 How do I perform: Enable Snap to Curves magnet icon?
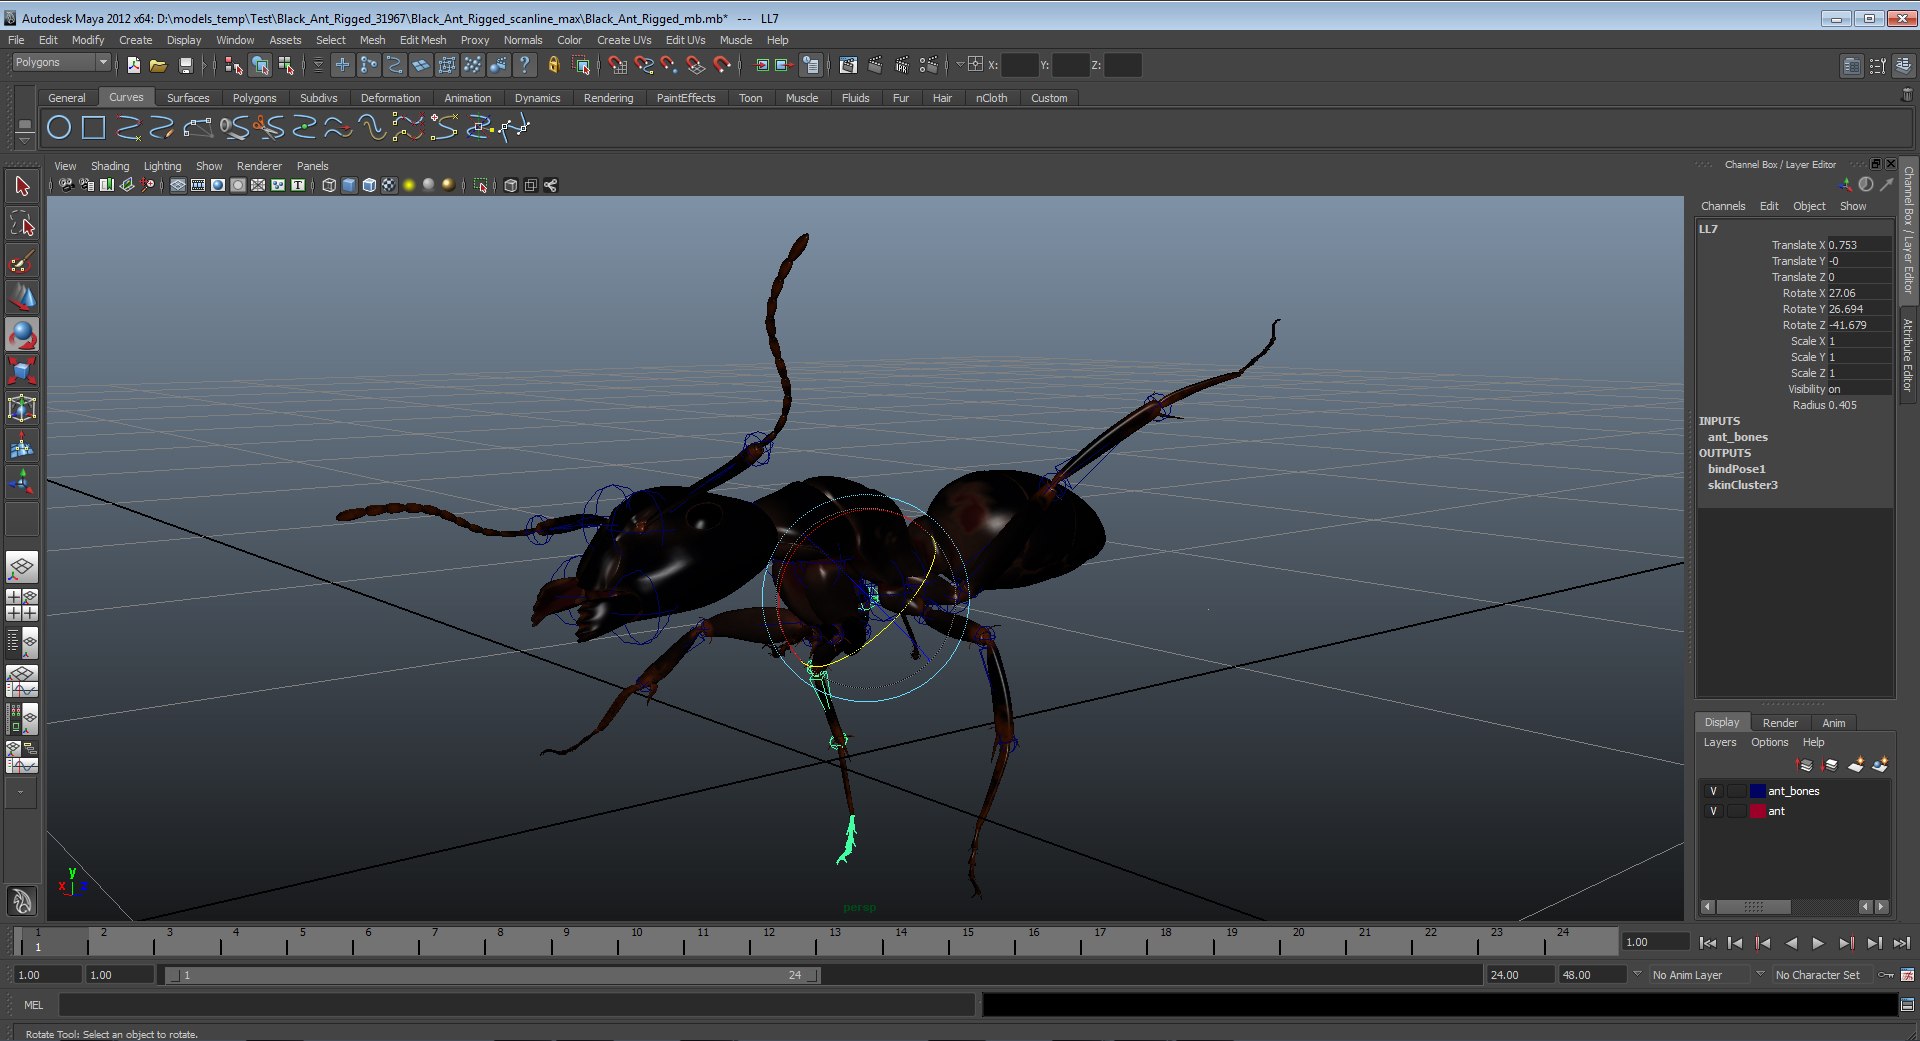644,65
